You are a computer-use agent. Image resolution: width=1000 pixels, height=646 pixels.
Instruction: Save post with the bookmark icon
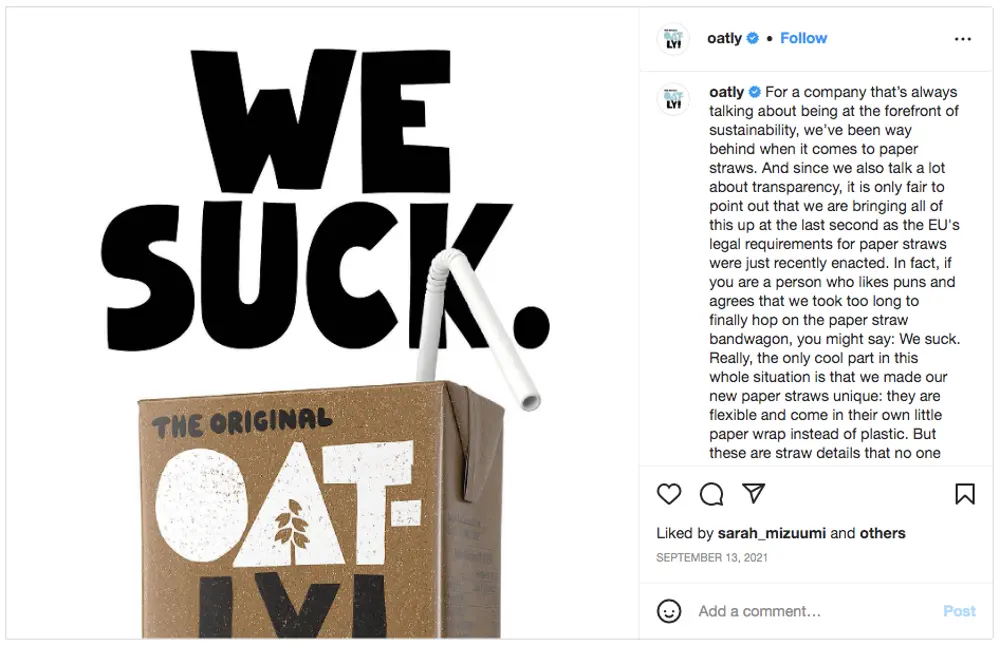(x=964, y=494)
